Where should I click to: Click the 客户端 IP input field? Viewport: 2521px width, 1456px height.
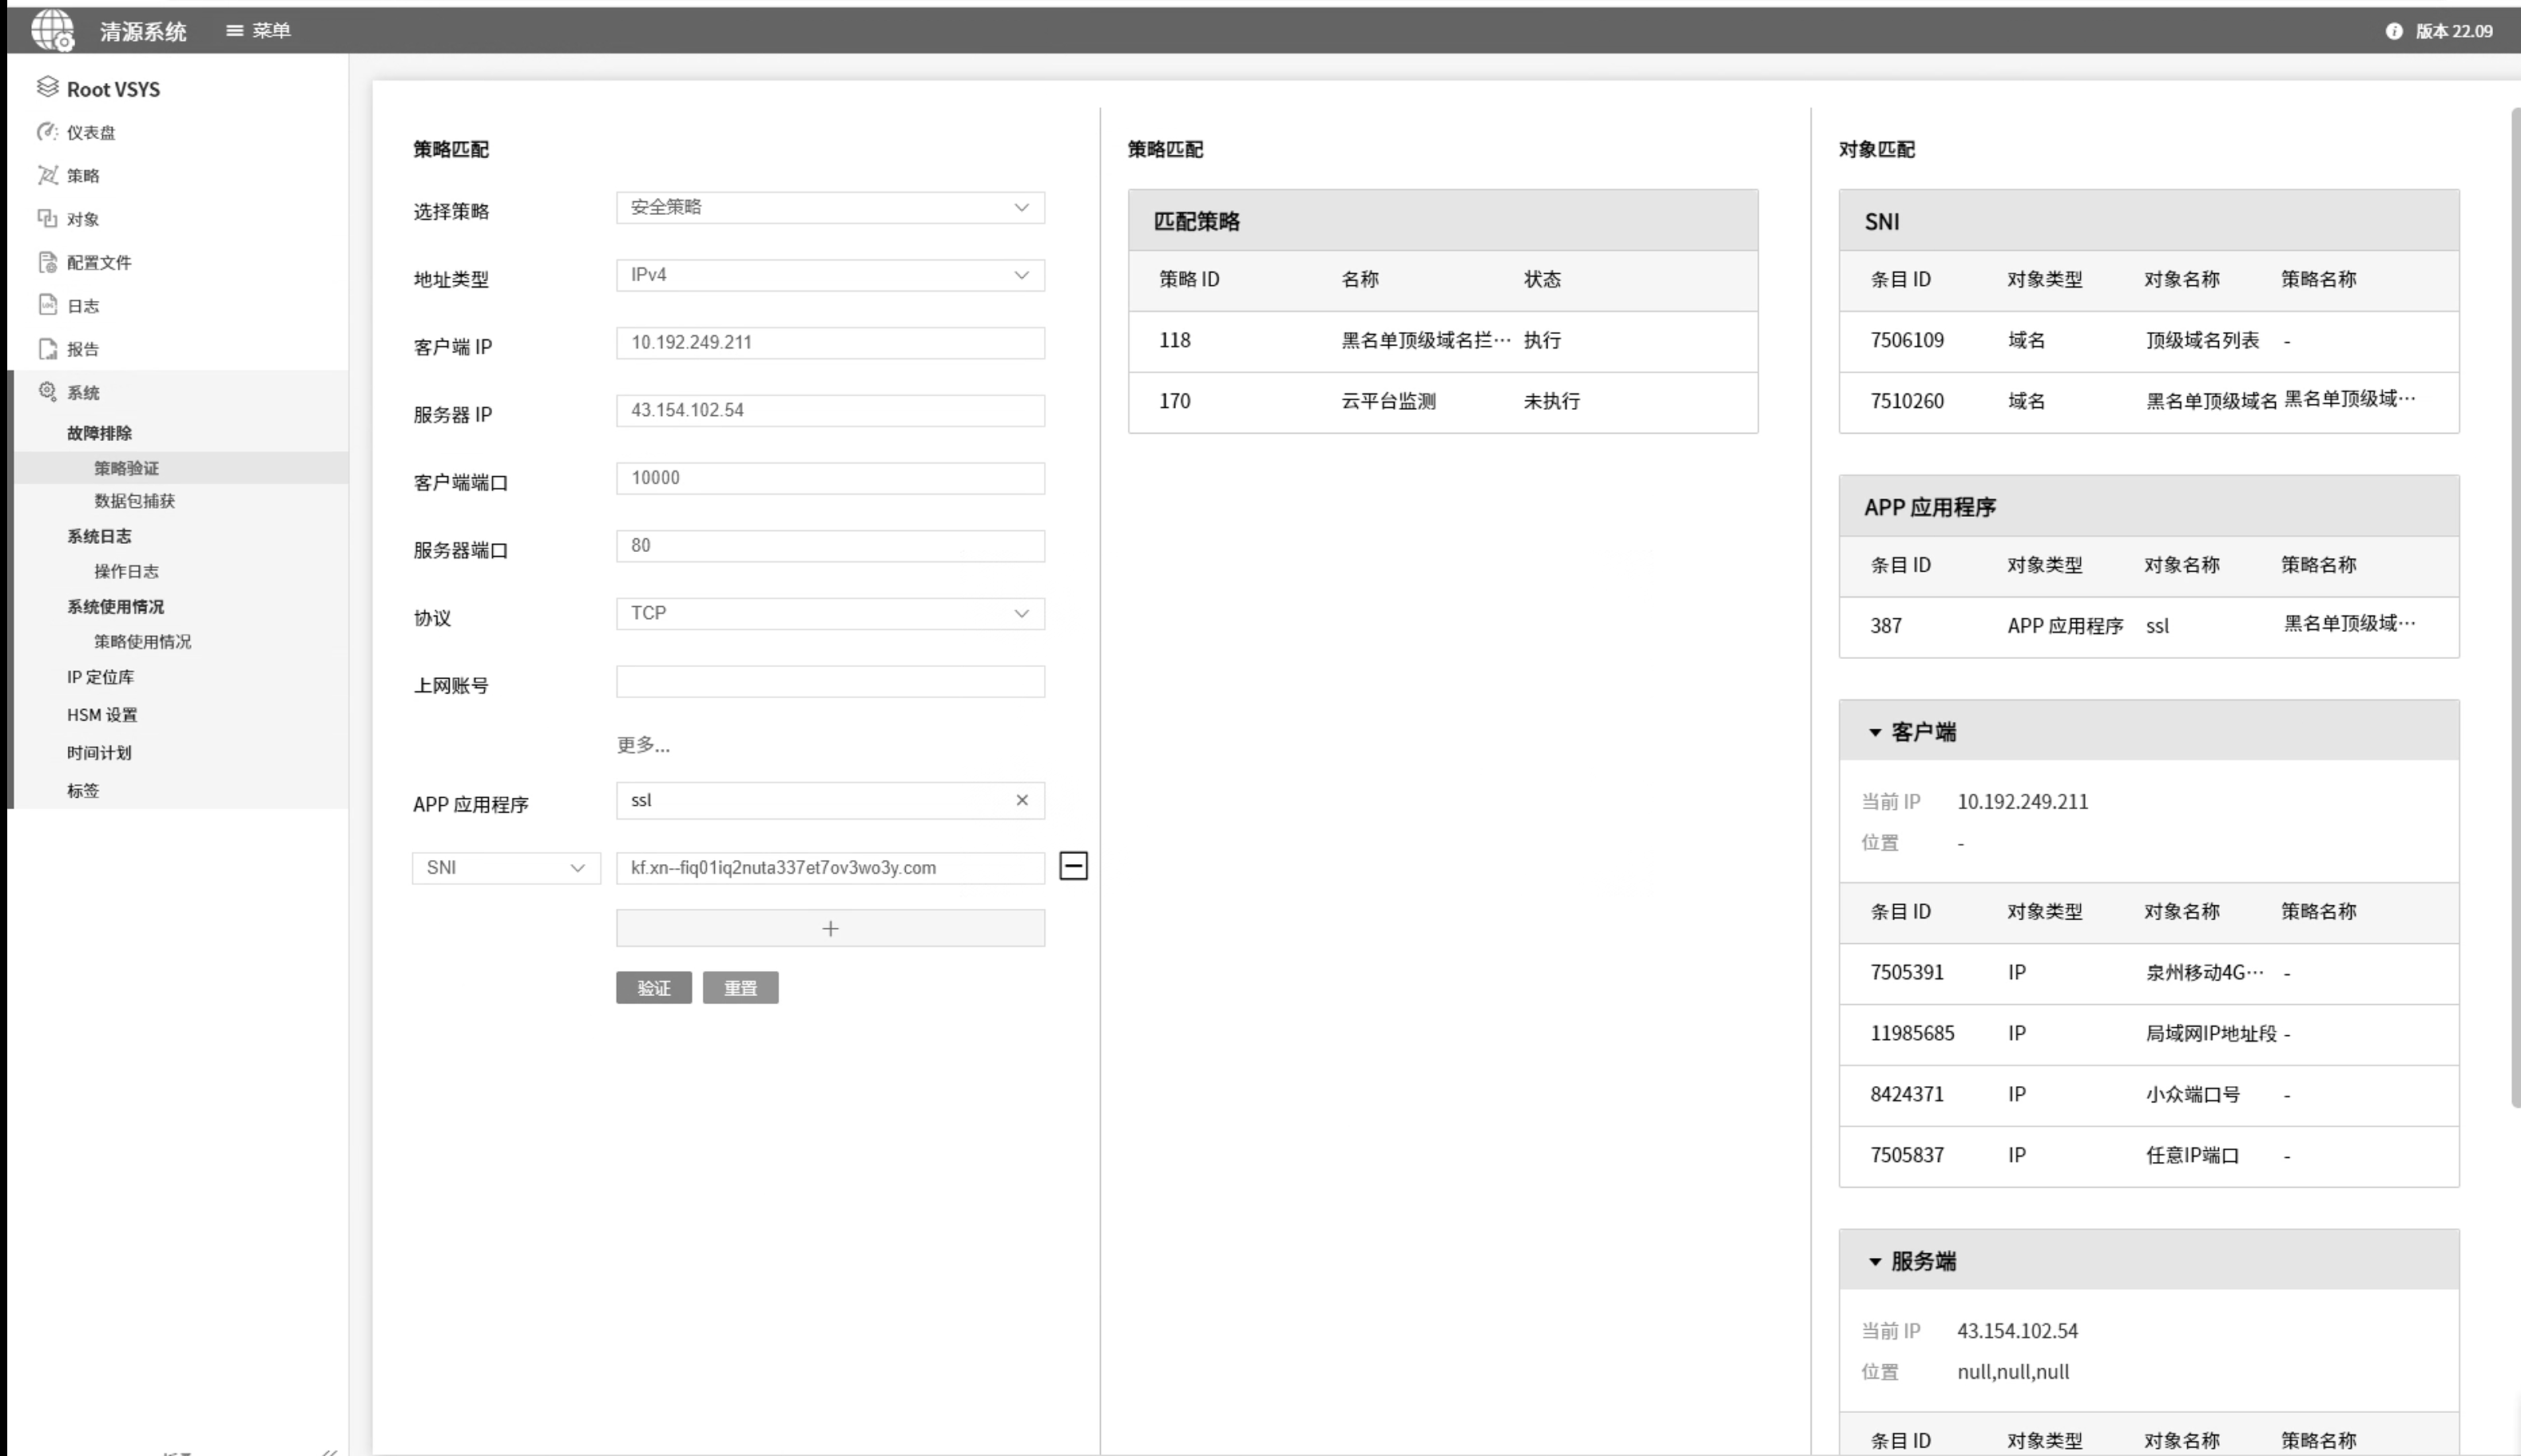(x=829, y=342)
